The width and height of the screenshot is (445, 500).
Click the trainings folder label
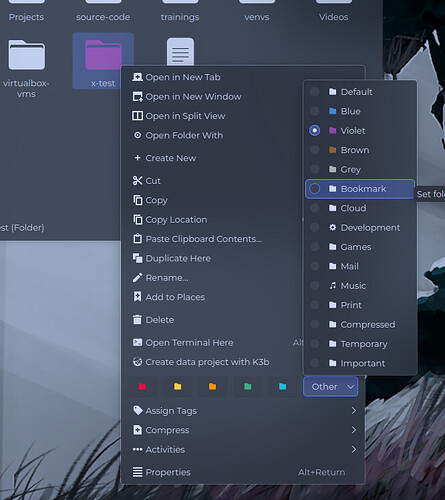click(180, 17)
